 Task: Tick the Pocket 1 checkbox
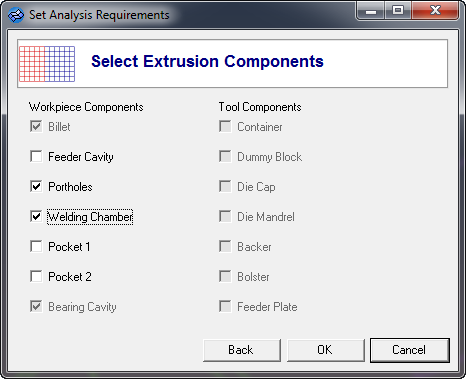coord(36,246)
